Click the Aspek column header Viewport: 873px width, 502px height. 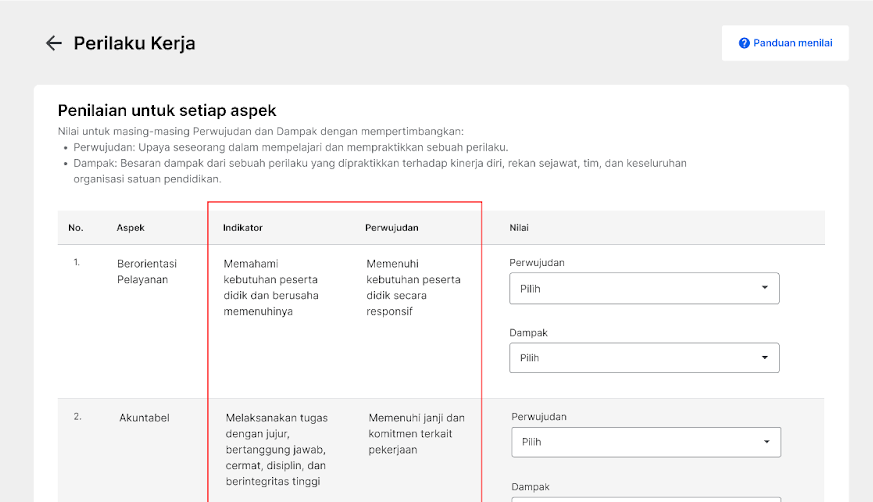pyautogui.click(x=131, y=228)
